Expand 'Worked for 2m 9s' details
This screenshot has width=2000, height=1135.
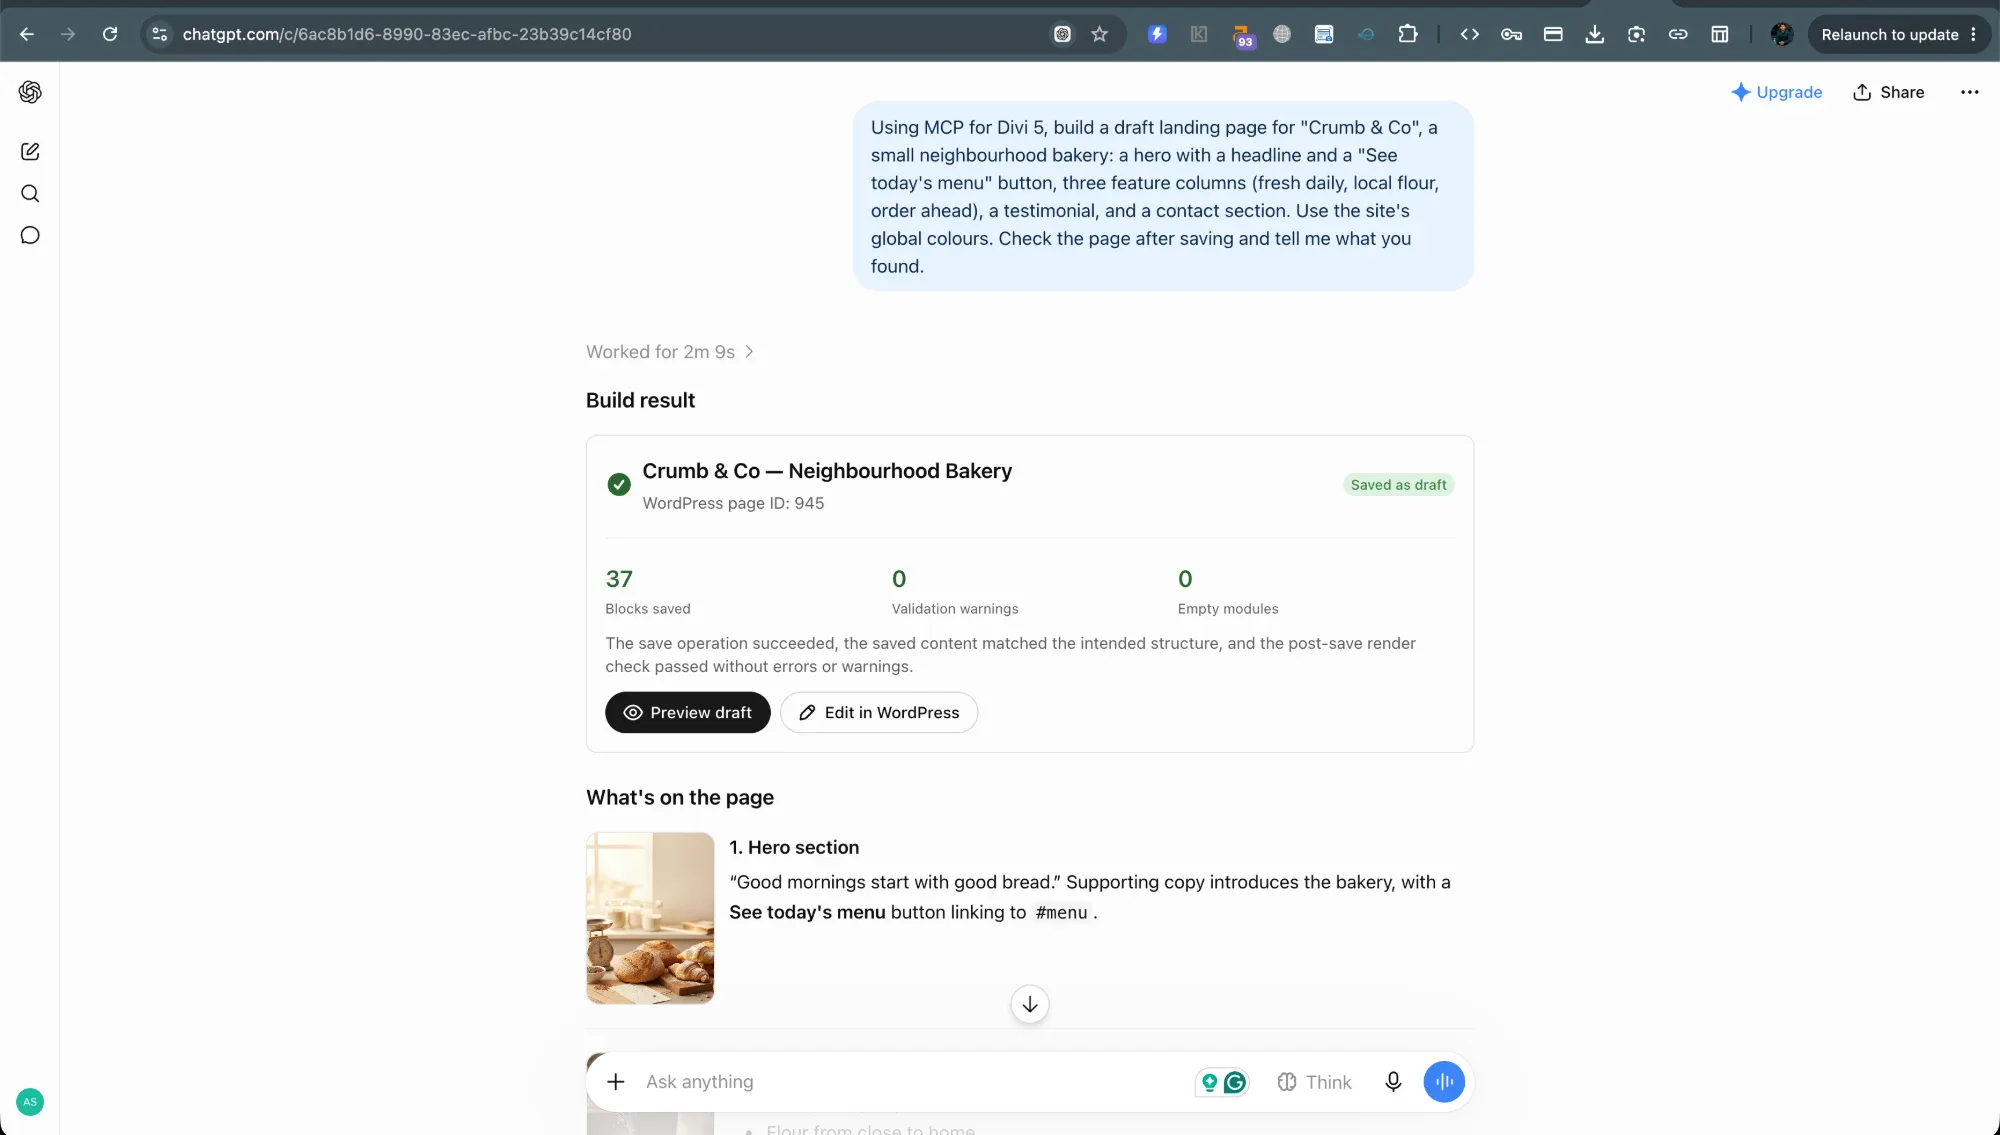tap(669, 352)
